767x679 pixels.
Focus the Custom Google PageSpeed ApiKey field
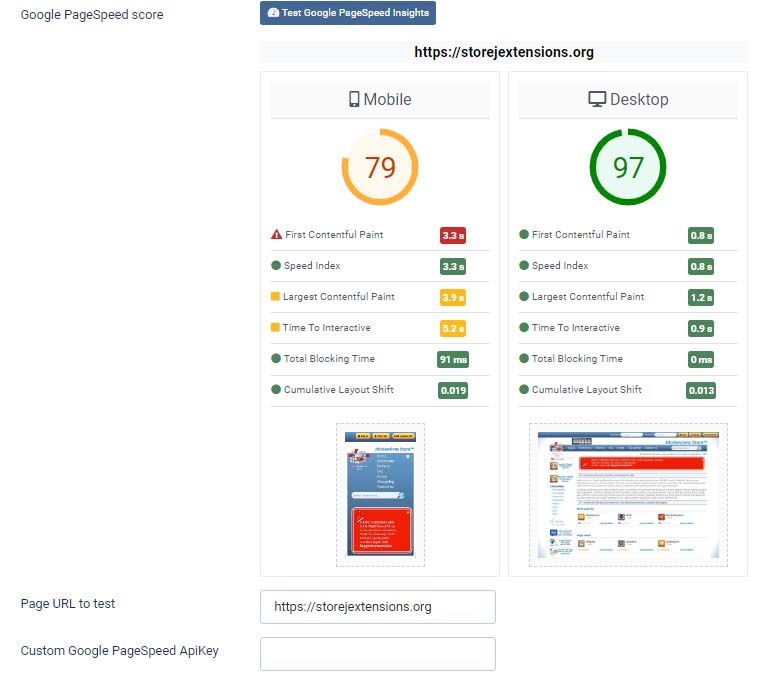pos(378,654)
